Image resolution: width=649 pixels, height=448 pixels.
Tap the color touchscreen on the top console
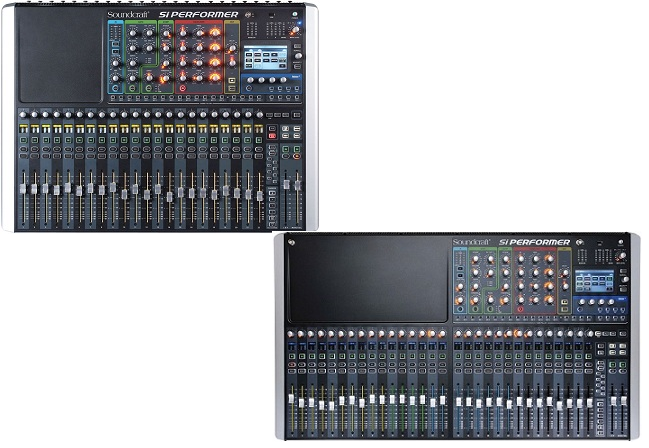click(x=265, y=57)
